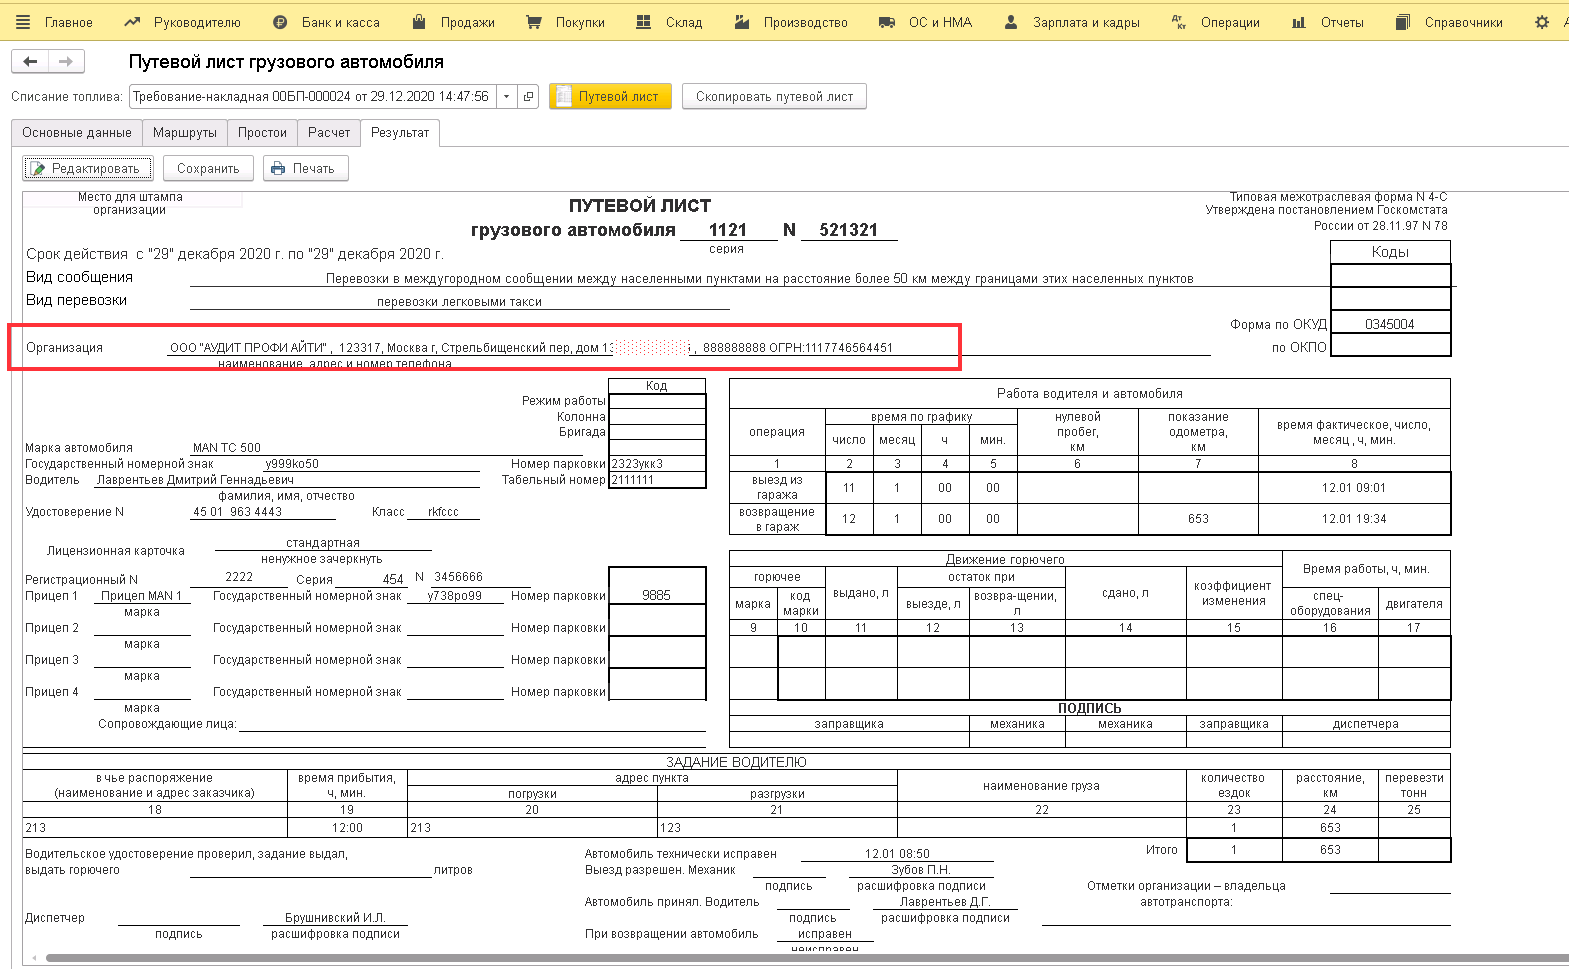The image size is (1569, 969).
Task: Switch to the Основные данные tab
Action: [x=77, y=133]
